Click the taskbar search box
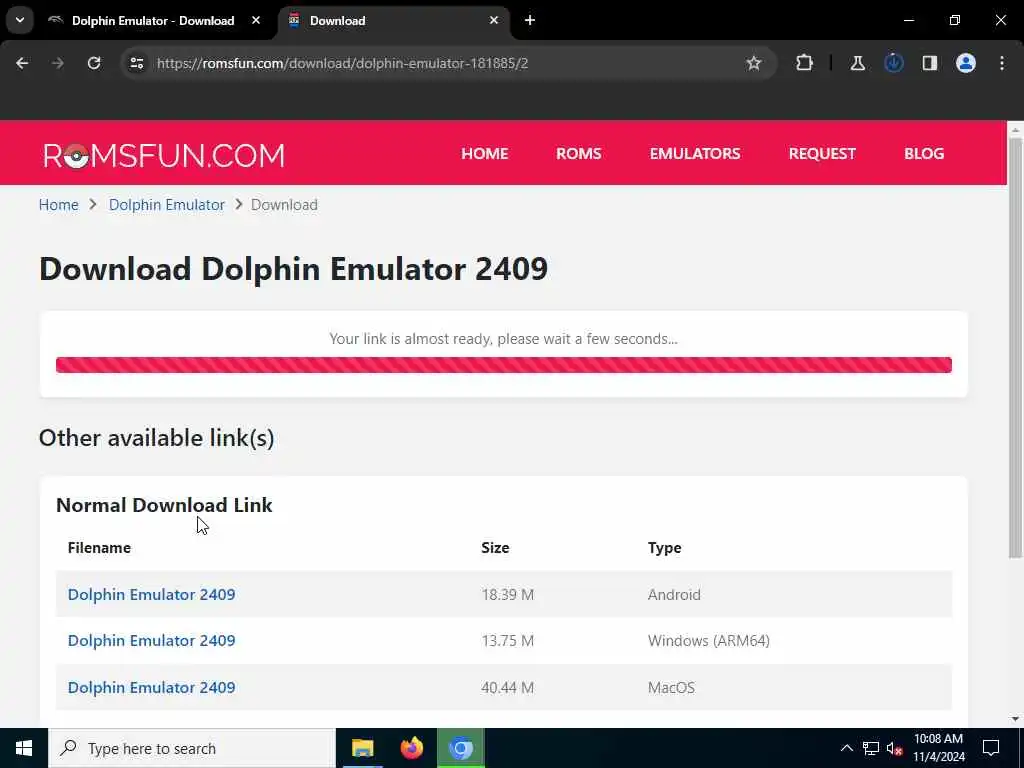The height and width of the screenshot is (768, 1024). coord(191,748)
